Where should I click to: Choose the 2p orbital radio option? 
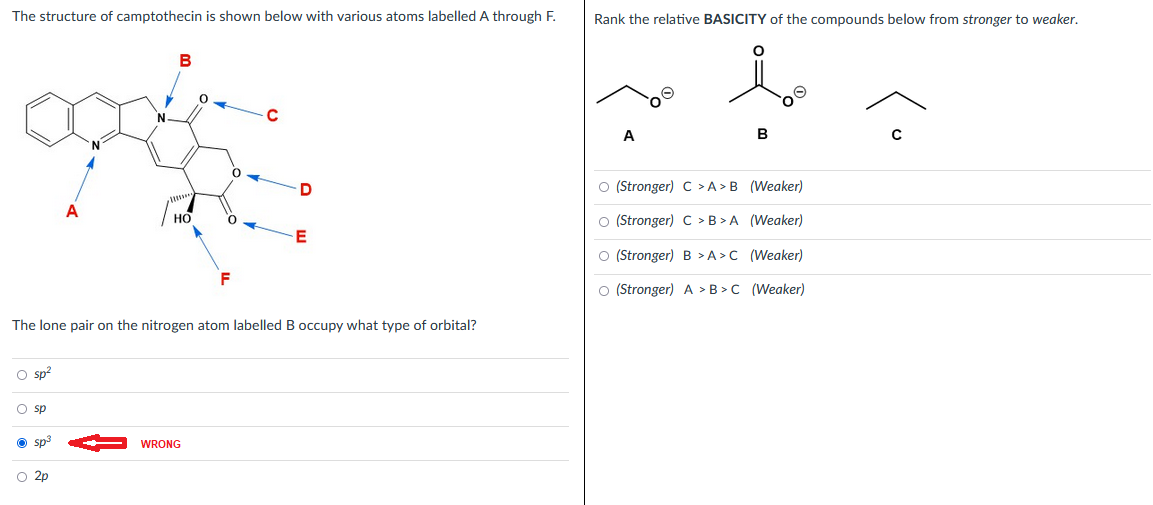pyautogui.click(x=21, y=477)
